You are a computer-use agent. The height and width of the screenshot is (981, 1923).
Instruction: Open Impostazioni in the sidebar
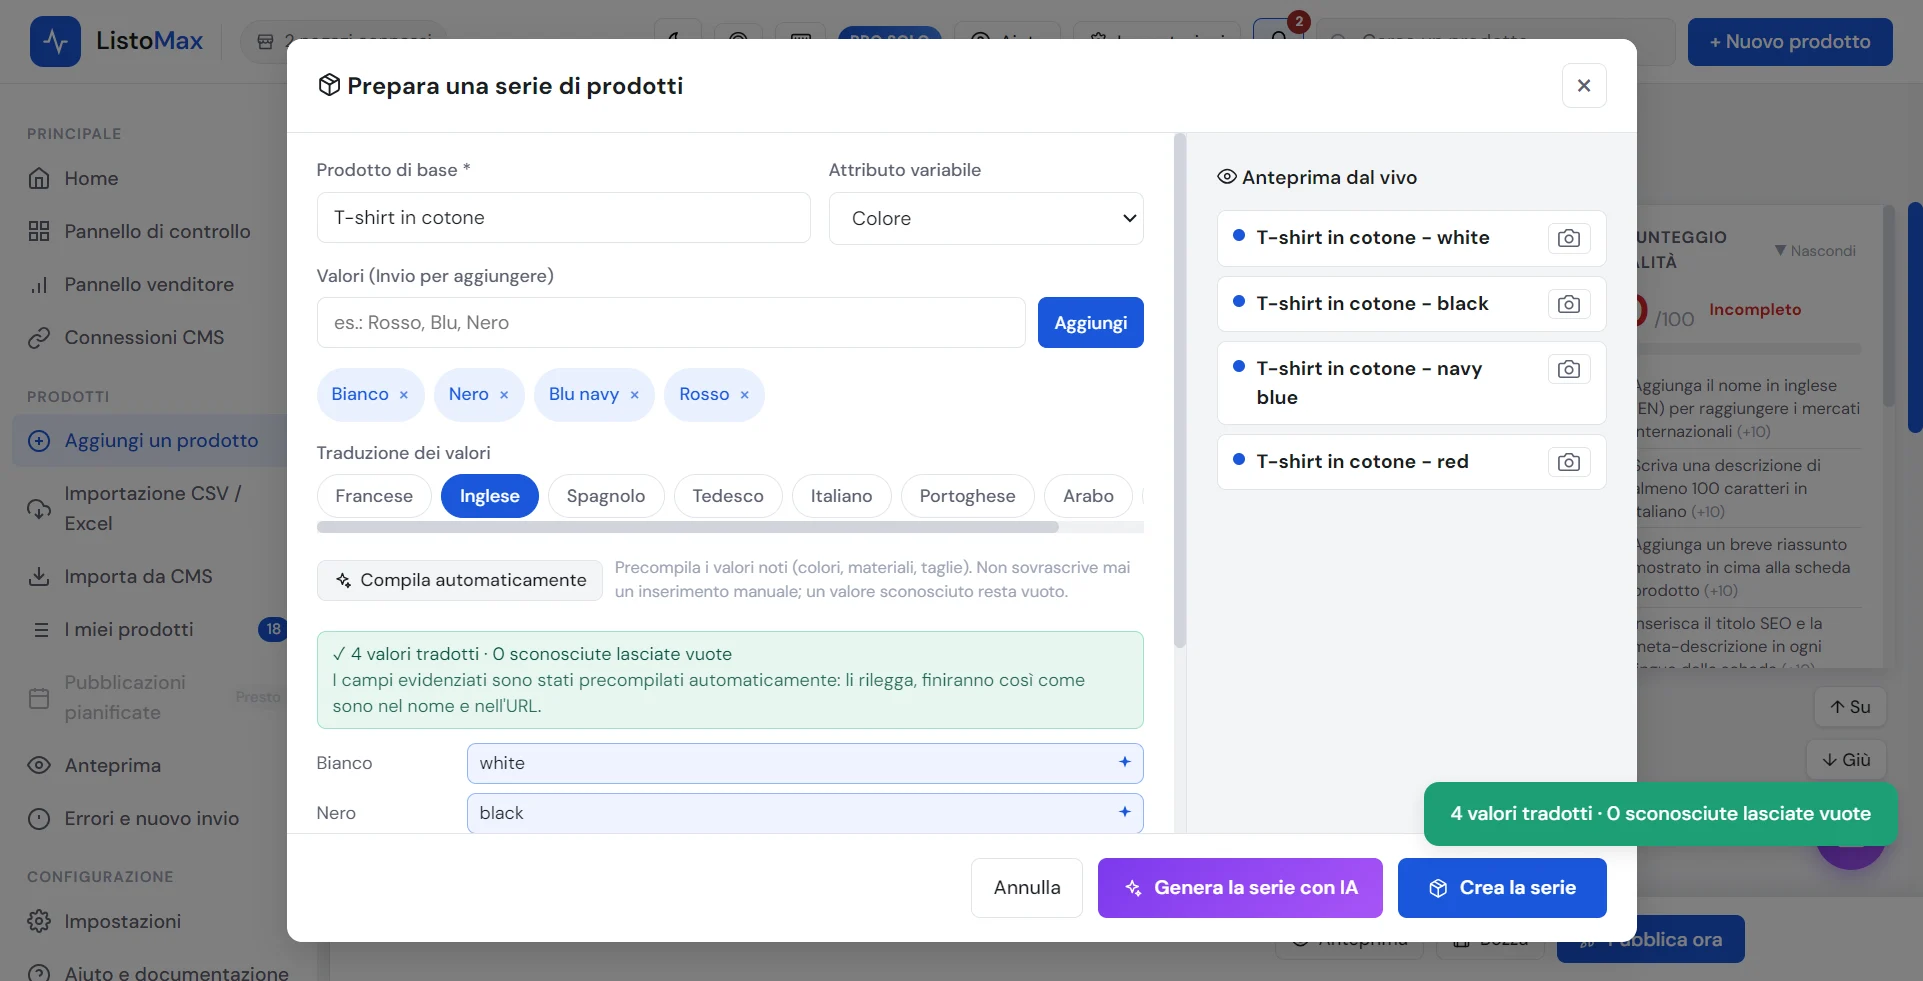(150, 921)
